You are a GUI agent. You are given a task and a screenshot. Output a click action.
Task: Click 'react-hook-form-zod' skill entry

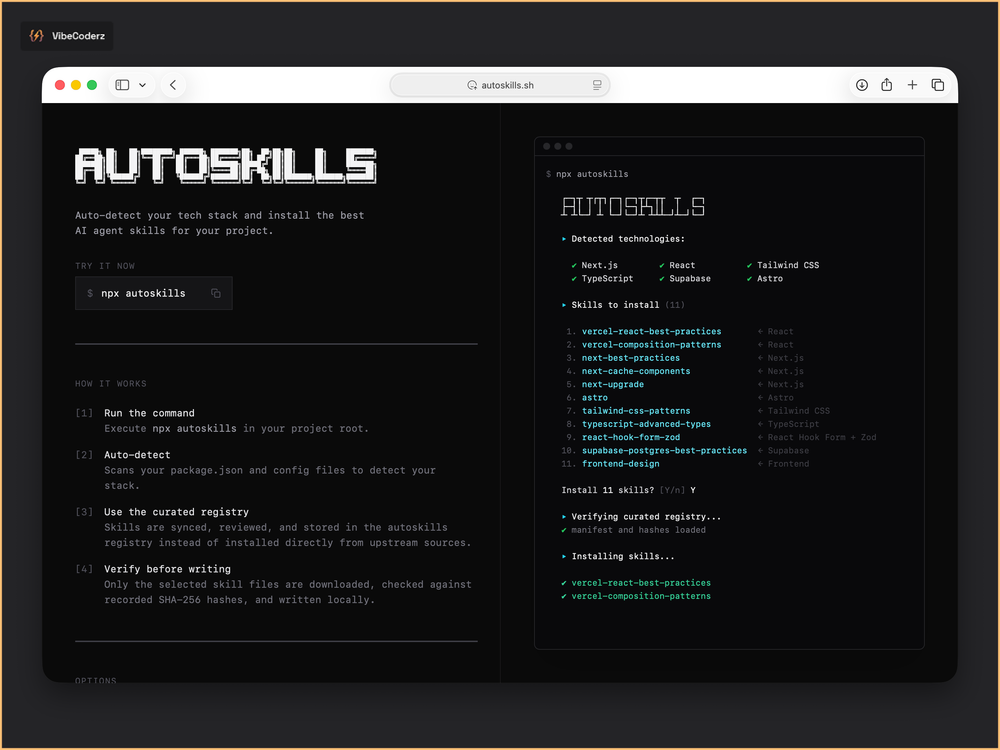pos(631,438)
